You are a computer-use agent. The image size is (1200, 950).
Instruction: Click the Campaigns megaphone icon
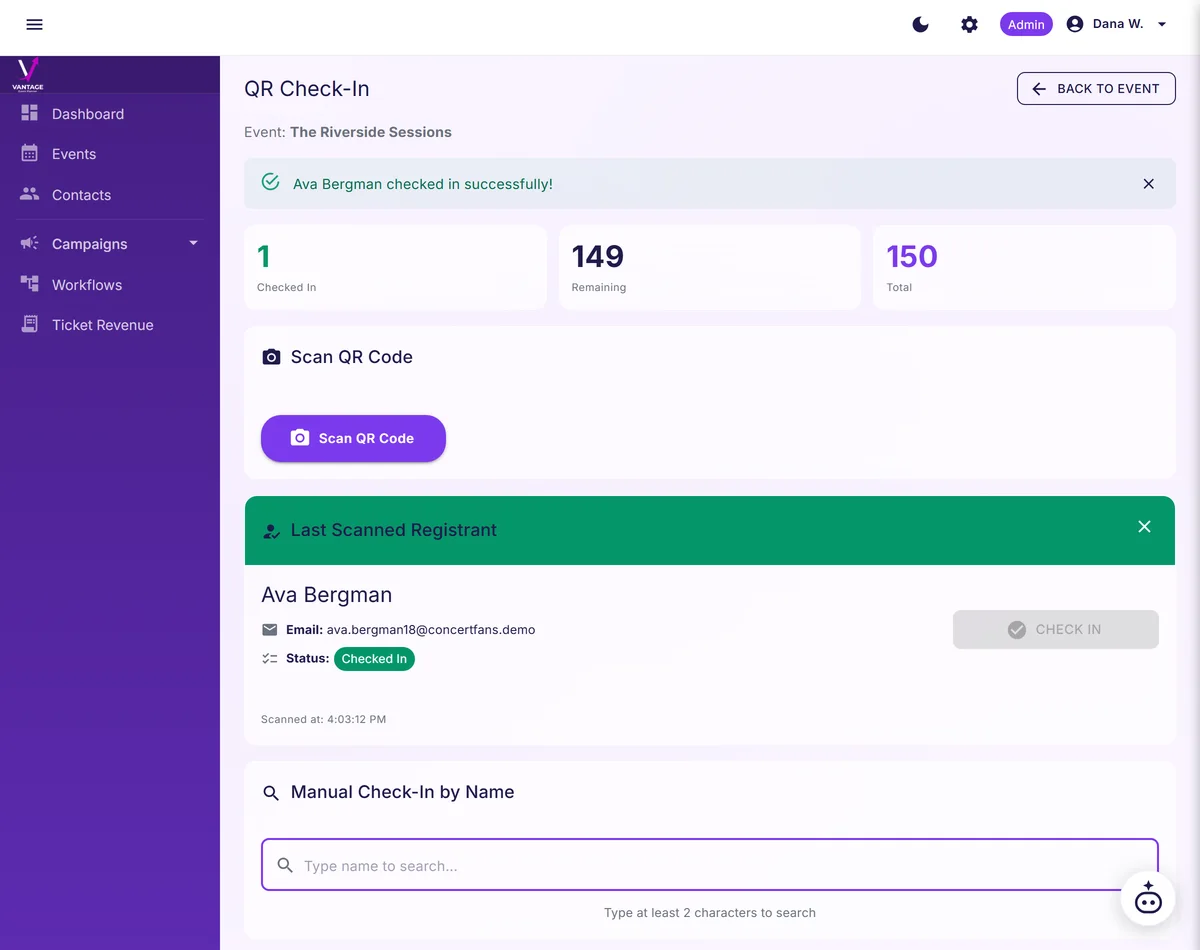pyautogui.click(x=30, y=243)
